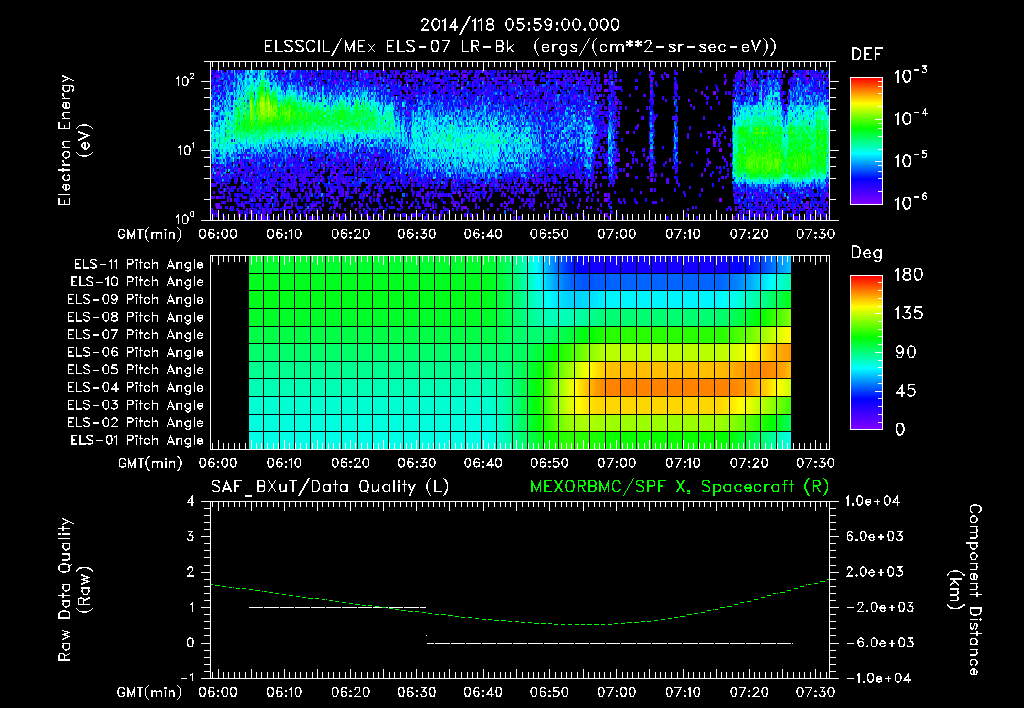Click the ELS-06 Pitch Angle row label

click(x=136, y=353)
